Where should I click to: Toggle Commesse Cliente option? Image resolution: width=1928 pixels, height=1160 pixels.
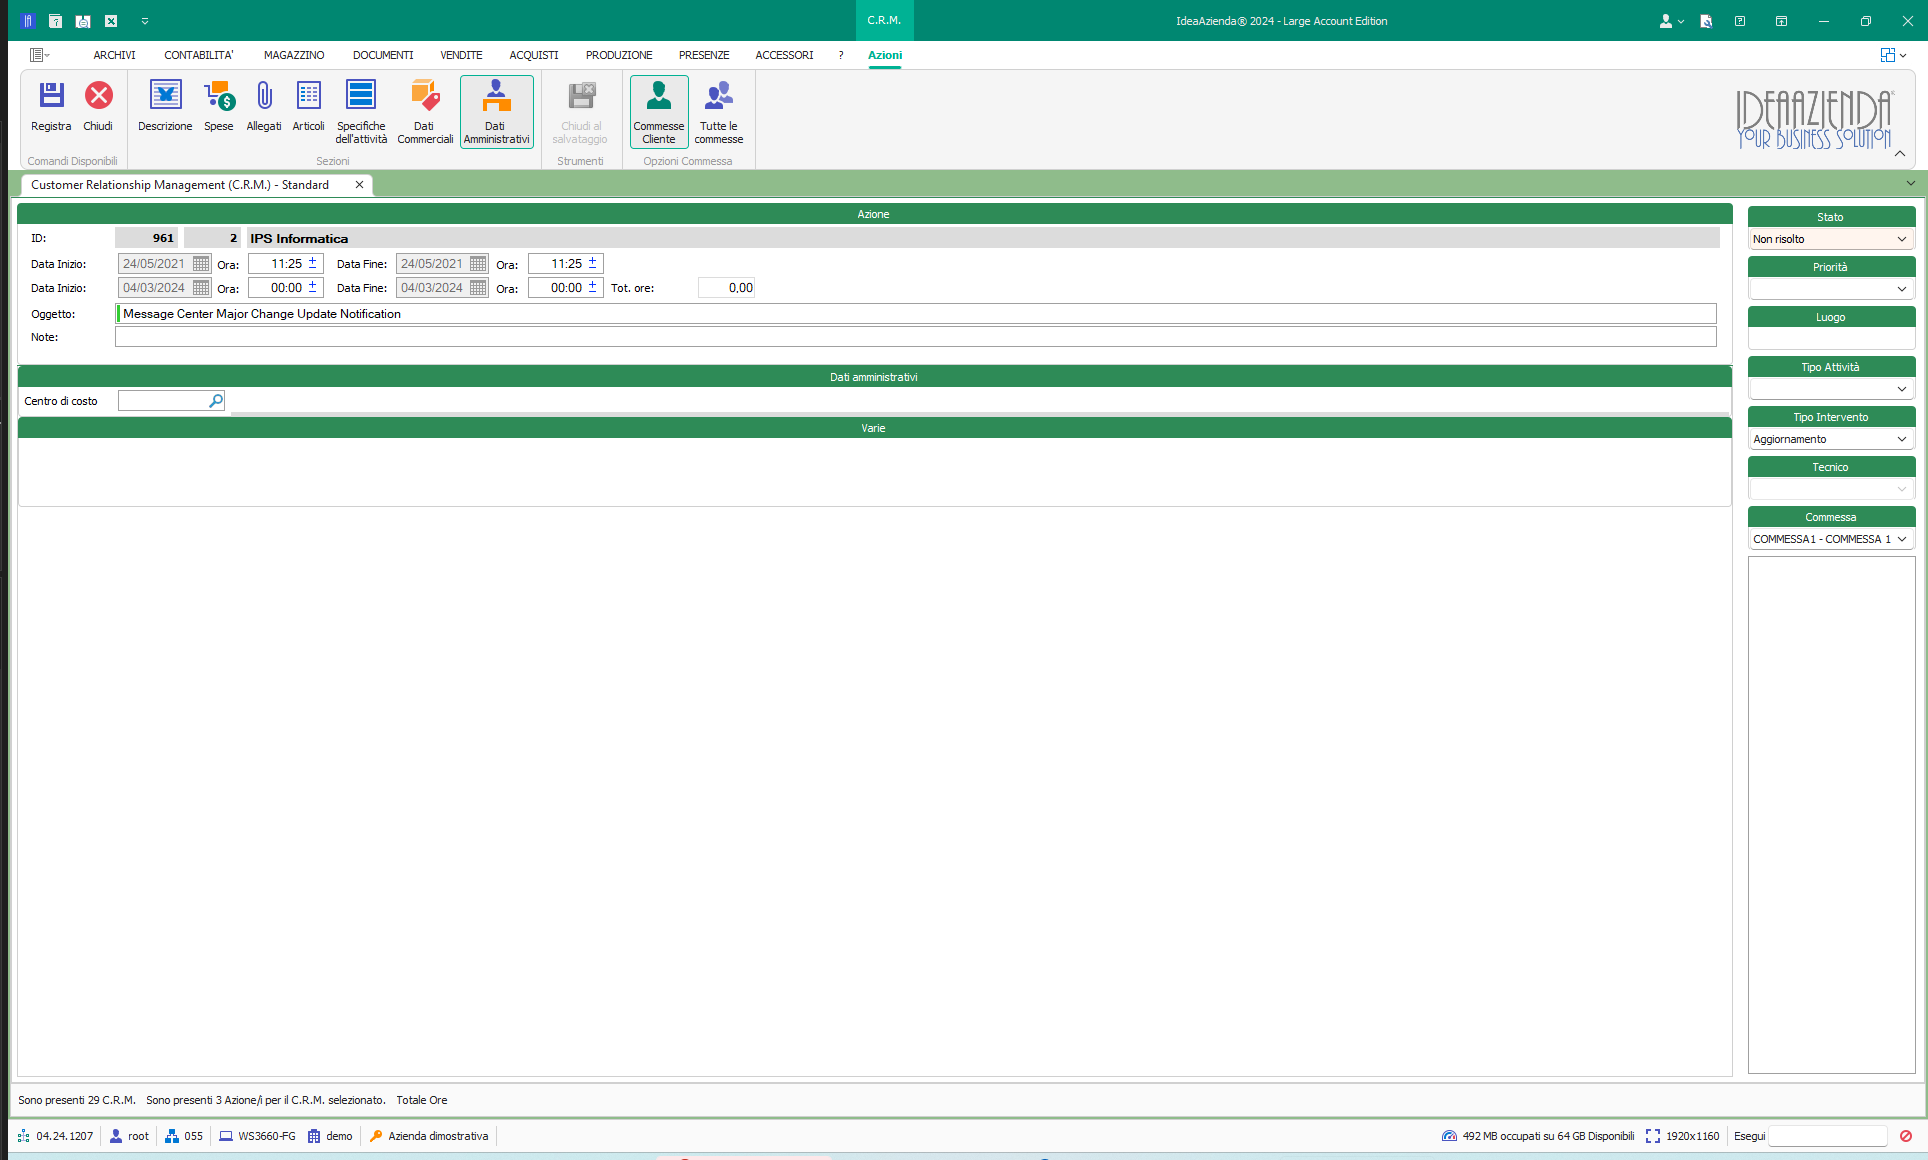coord(659,112)
